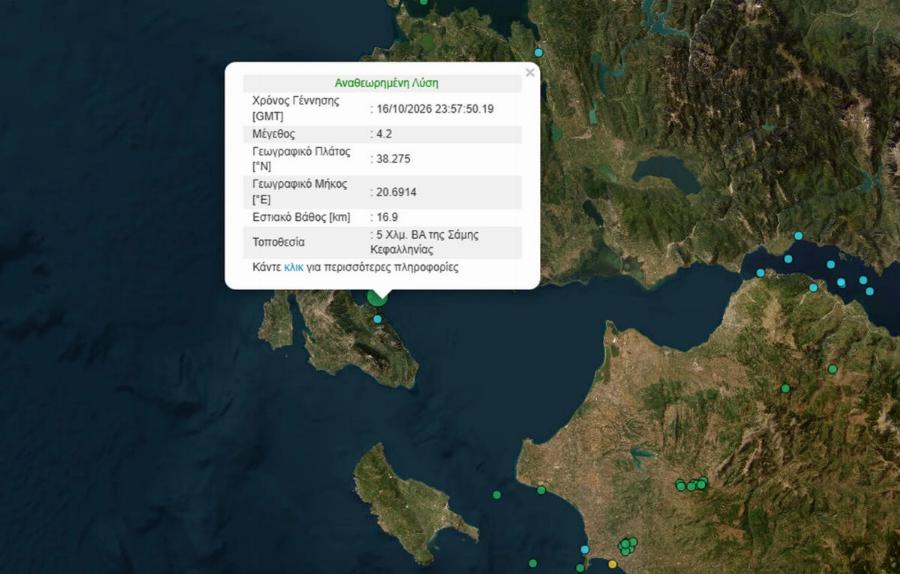The width and height of the screenshot is (900, 574).
Task: Close the earthquake info popup
Action: click(x=530, y=73)
